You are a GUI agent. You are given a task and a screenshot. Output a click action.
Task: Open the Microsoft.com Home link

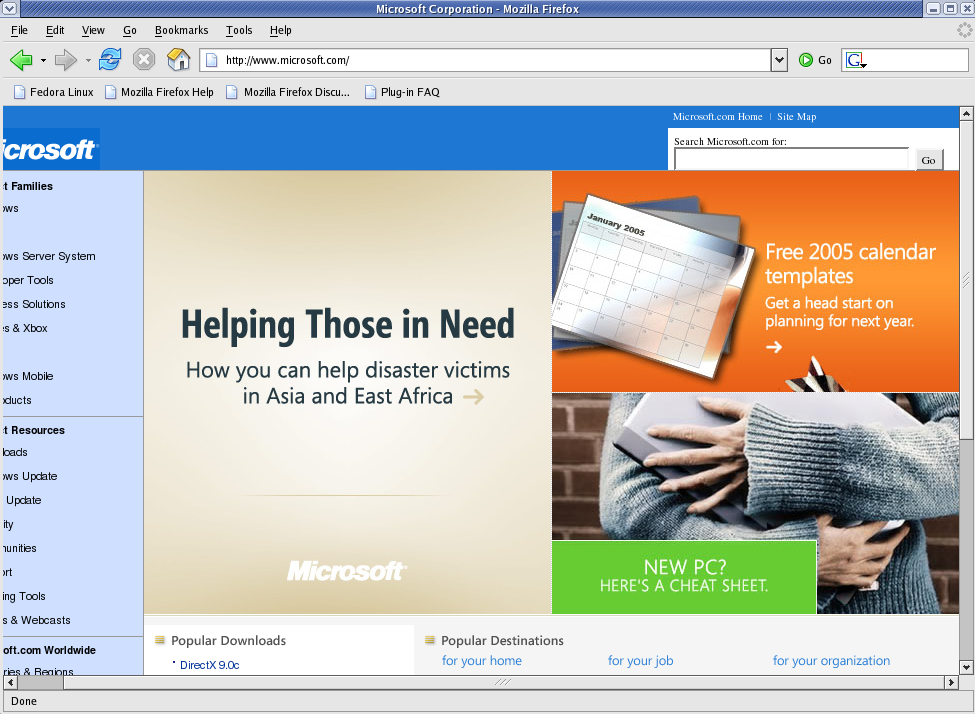[718, 117]
